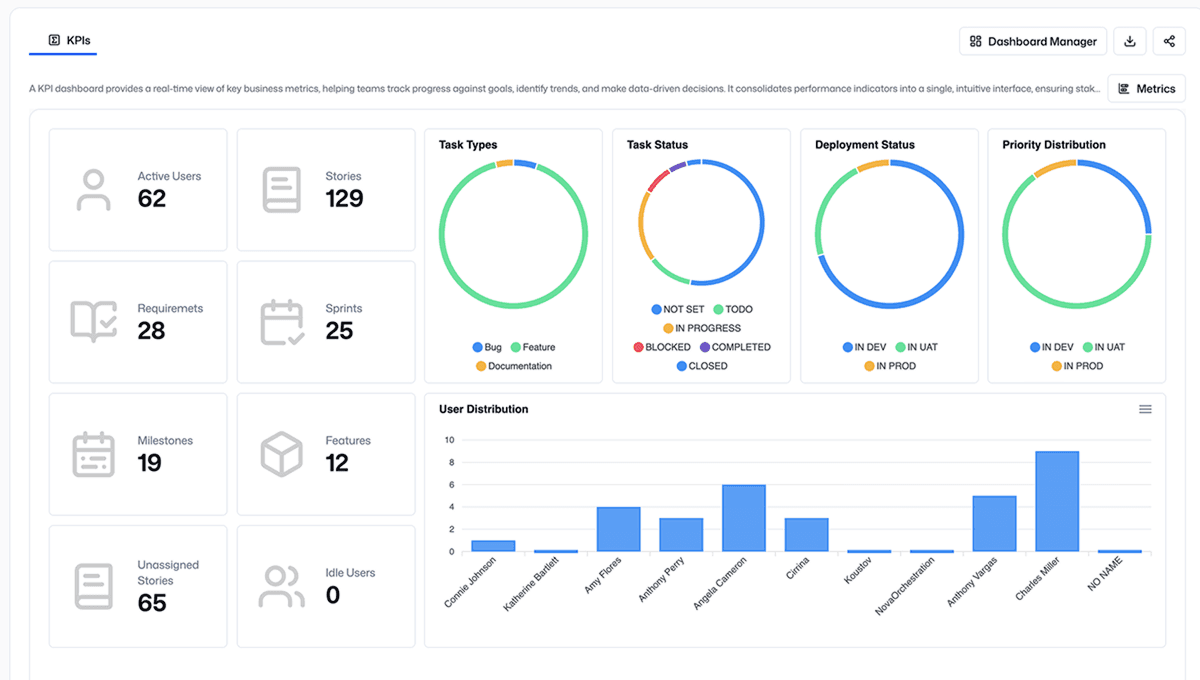Click the Sprints calendar icon
The image size is (1200, 680).
coord(281,322)
